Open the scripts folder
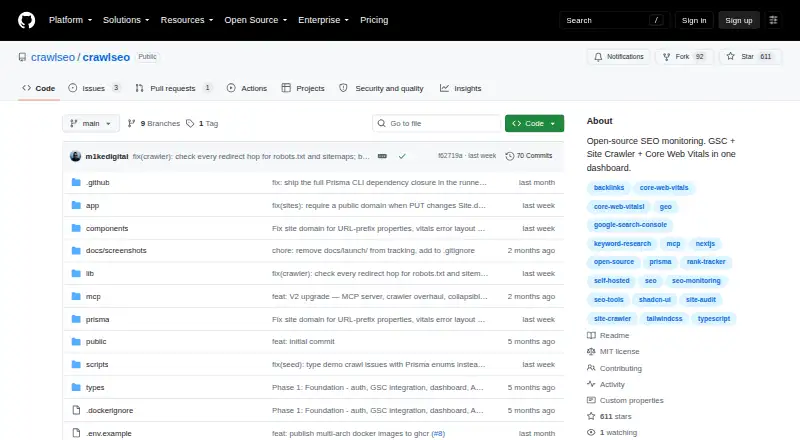The image size is (800, 440). [97, 364]
